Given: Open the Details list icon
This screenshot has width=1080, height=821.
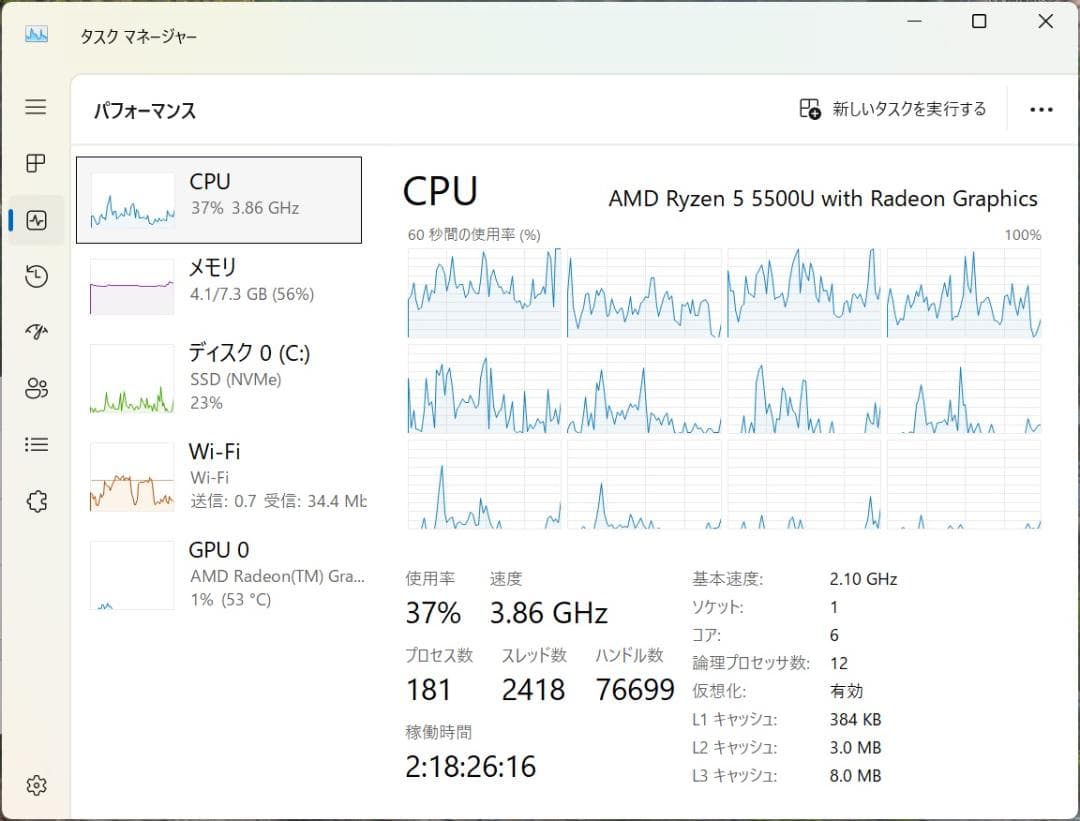Looking at the screenshot, I should 36,444.
